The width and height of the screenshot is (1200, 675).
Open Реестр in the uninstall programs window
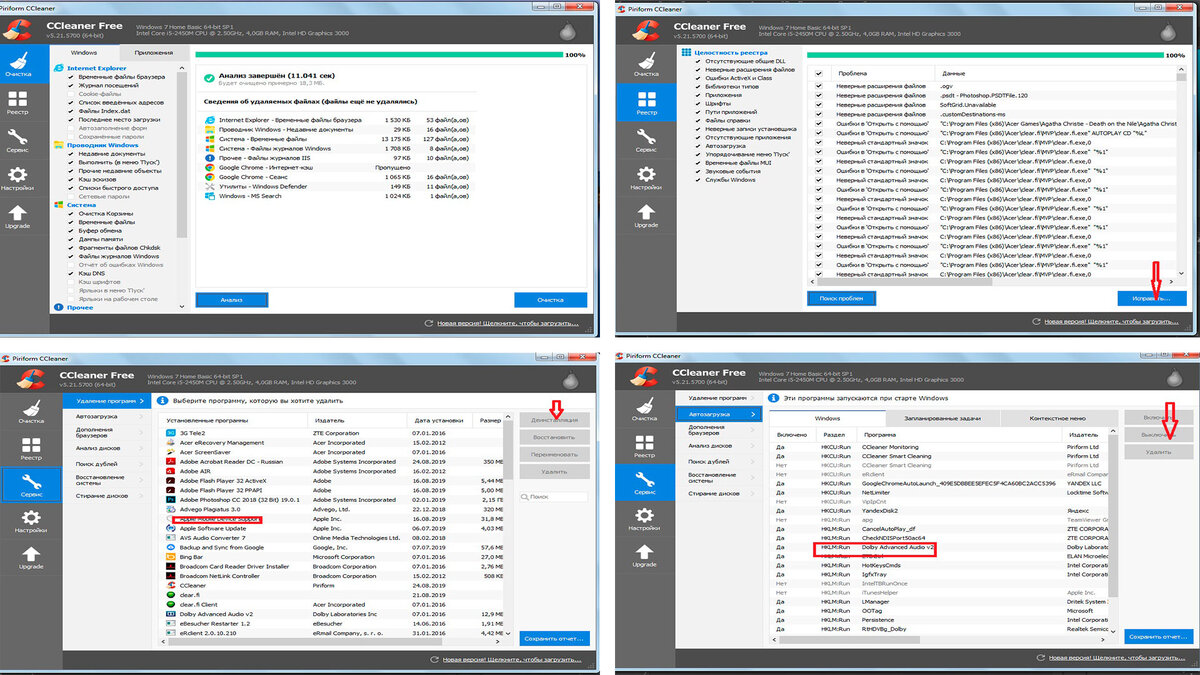coord(31,446)
